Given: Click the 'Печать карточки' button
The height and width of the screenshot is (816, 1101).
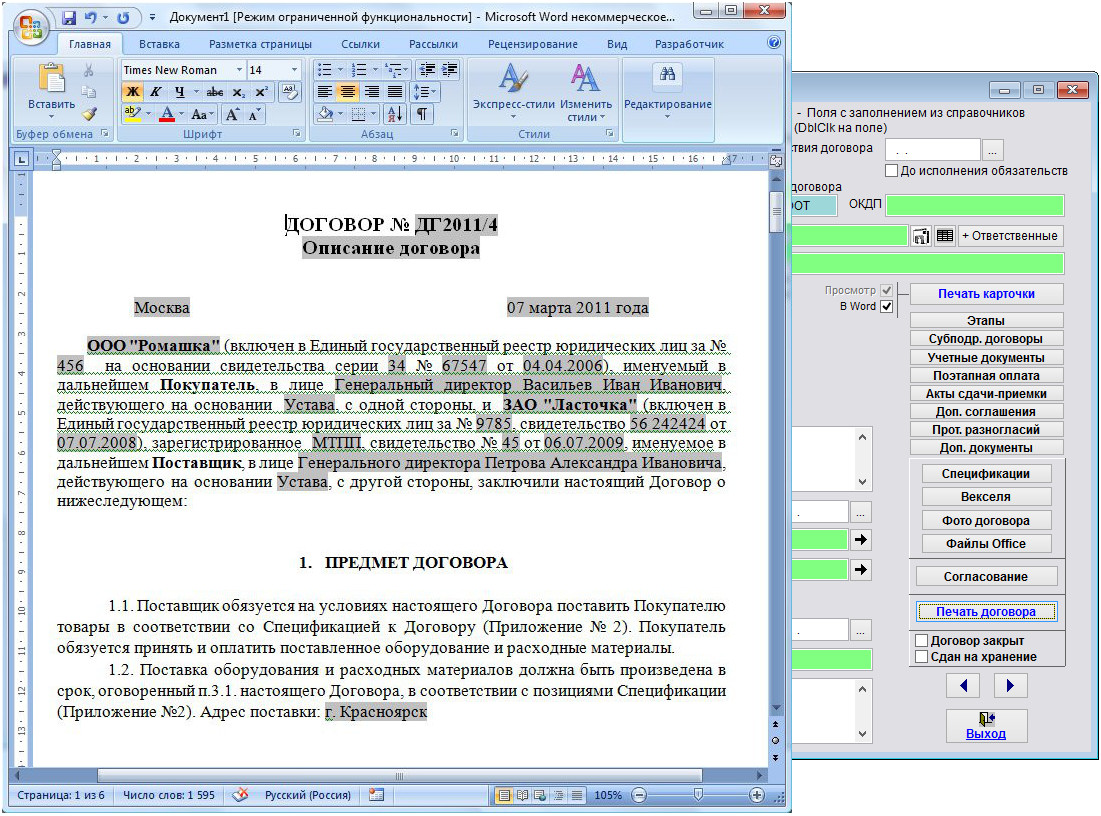Looking at the screenshot, I should click(986, 294).
